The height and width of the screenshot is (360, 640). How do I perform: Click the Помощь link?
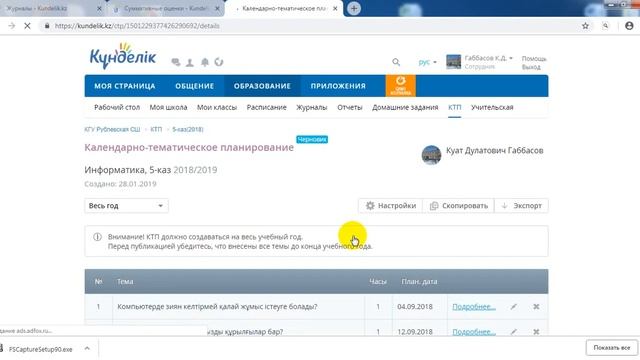tap(534, 58)
